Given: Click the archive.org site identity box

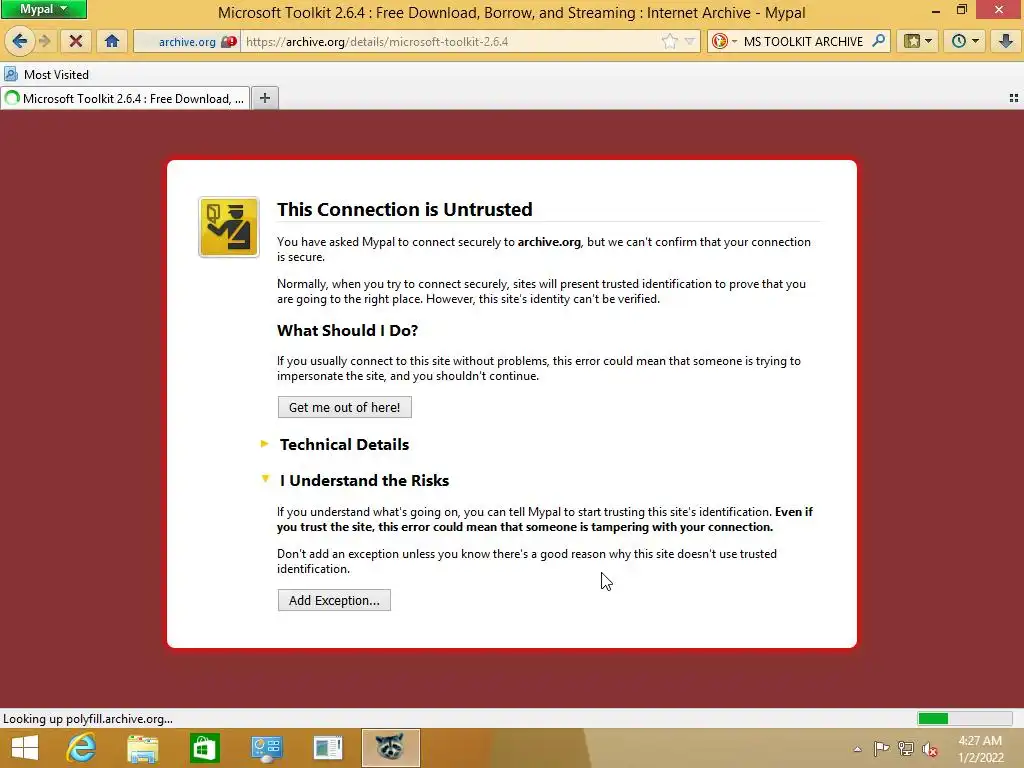Looking at the screenshot, I should click(187, 42).
